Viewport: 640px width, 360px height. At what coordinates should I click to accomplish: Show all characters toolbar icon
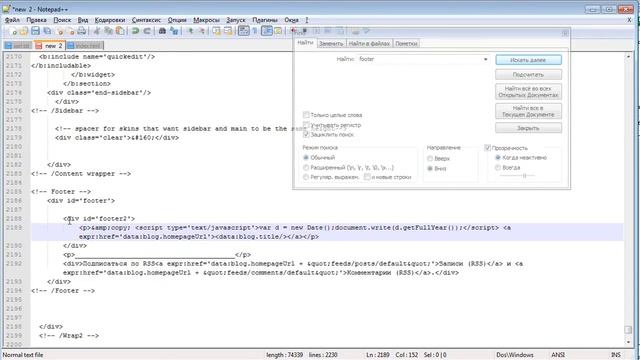(x=255, y=31)
